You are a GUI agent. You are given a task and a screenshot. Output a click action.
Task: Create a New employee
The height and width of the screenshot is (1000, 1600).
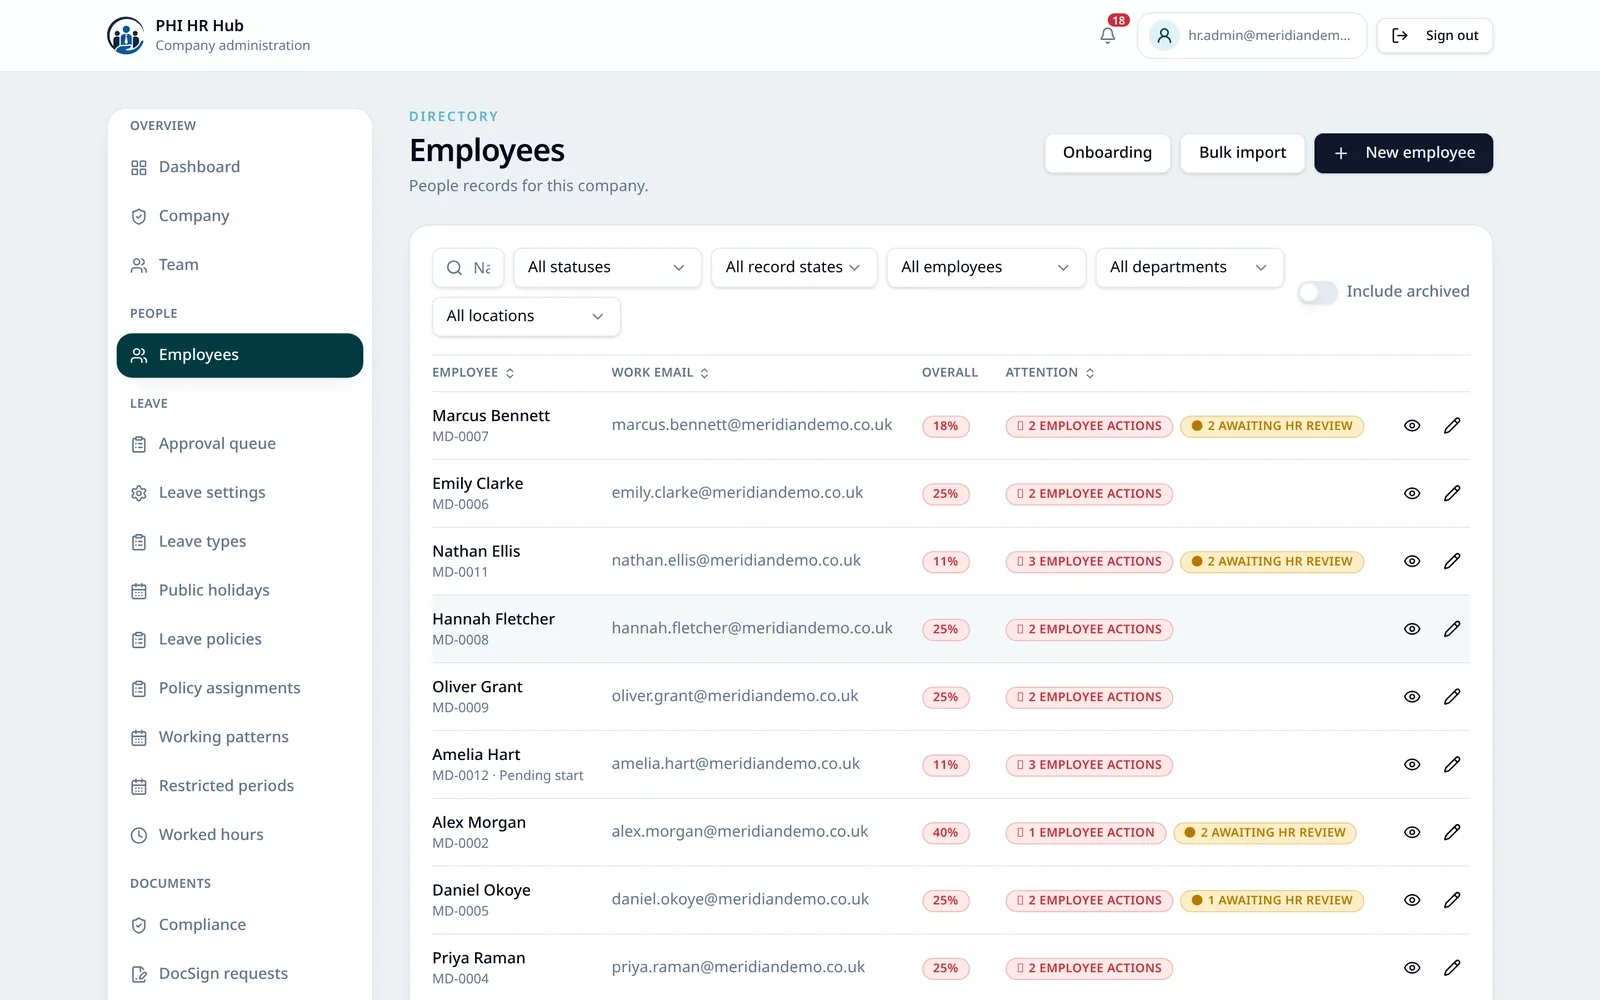(x=1403, y=153)
